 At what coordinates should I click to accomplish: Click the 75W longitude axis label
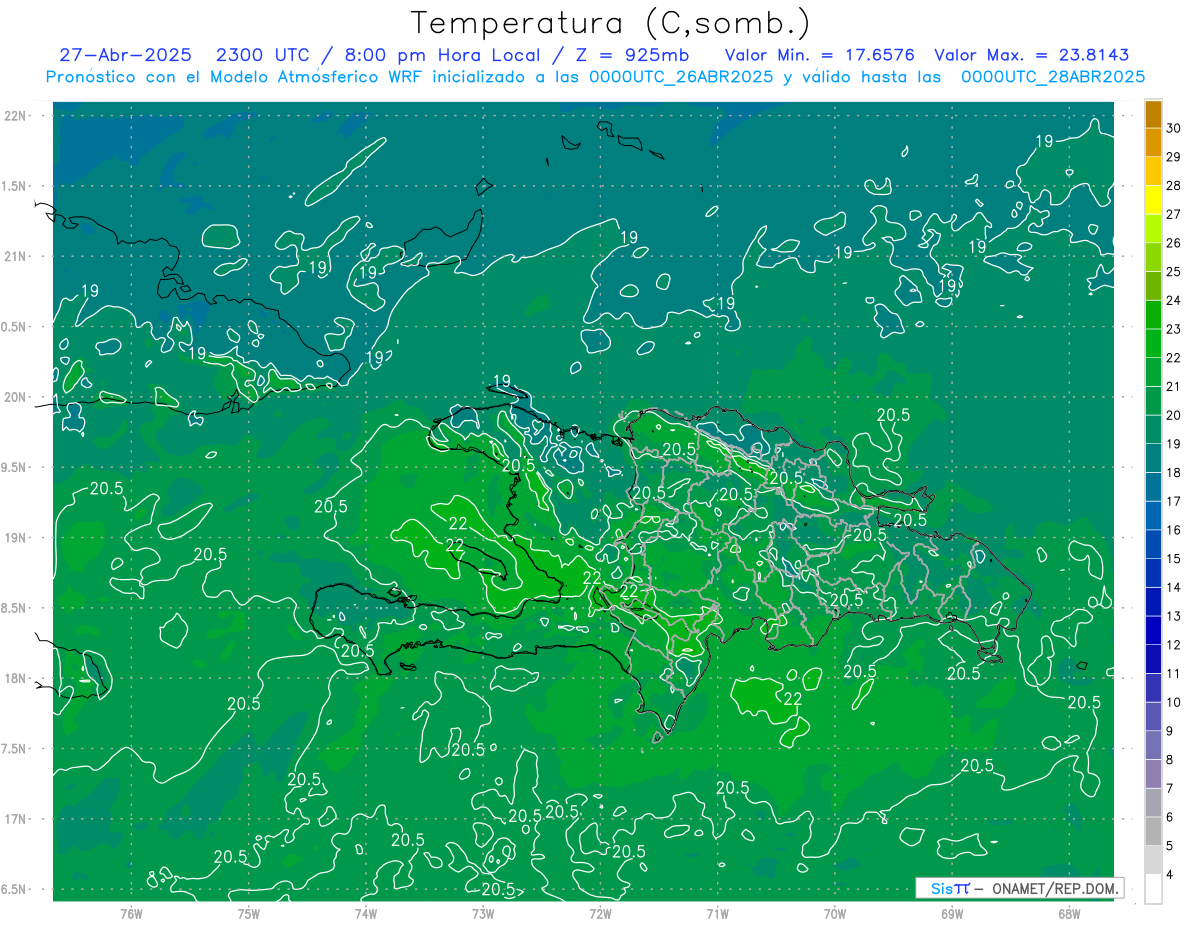pos(249,914)
